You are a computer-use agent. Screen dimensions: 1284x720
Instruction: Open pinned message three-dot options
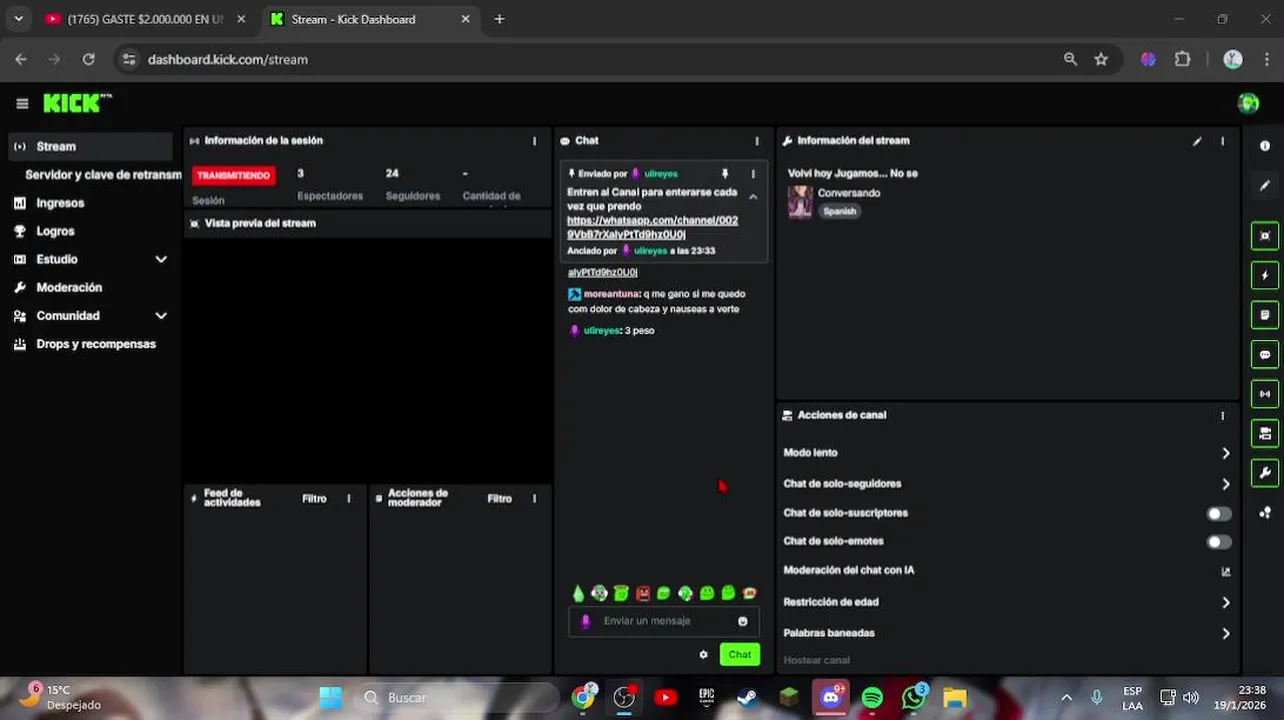753,174
